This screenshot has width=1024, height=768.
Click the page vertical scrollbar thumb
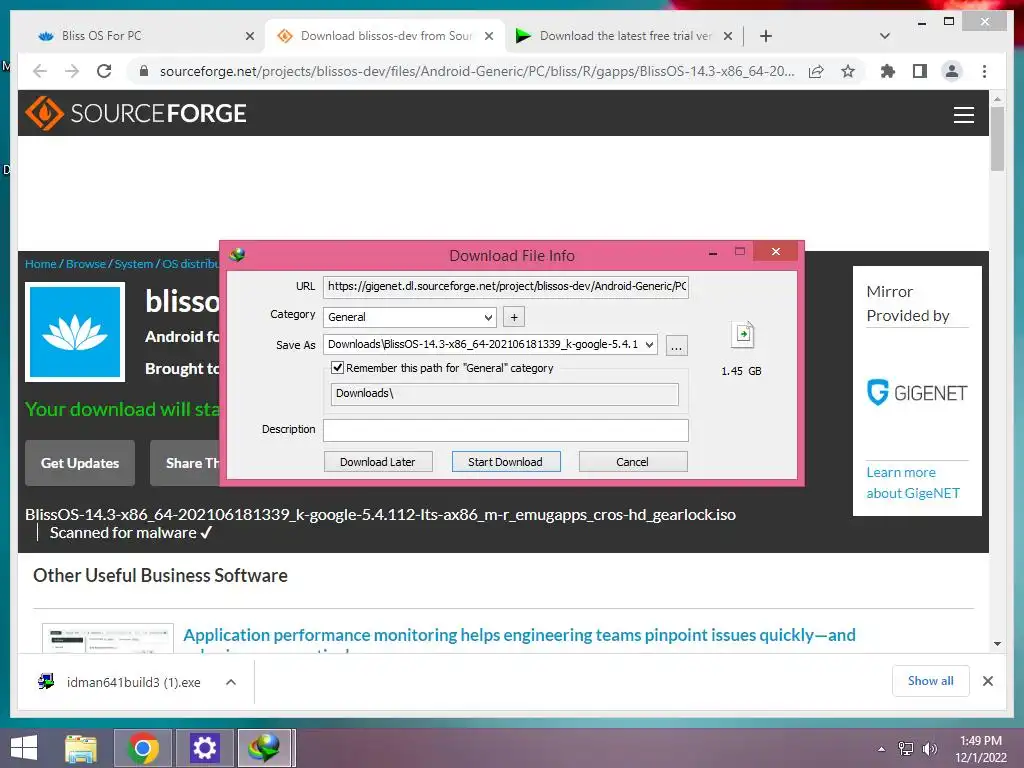click(x=997, y=138)
